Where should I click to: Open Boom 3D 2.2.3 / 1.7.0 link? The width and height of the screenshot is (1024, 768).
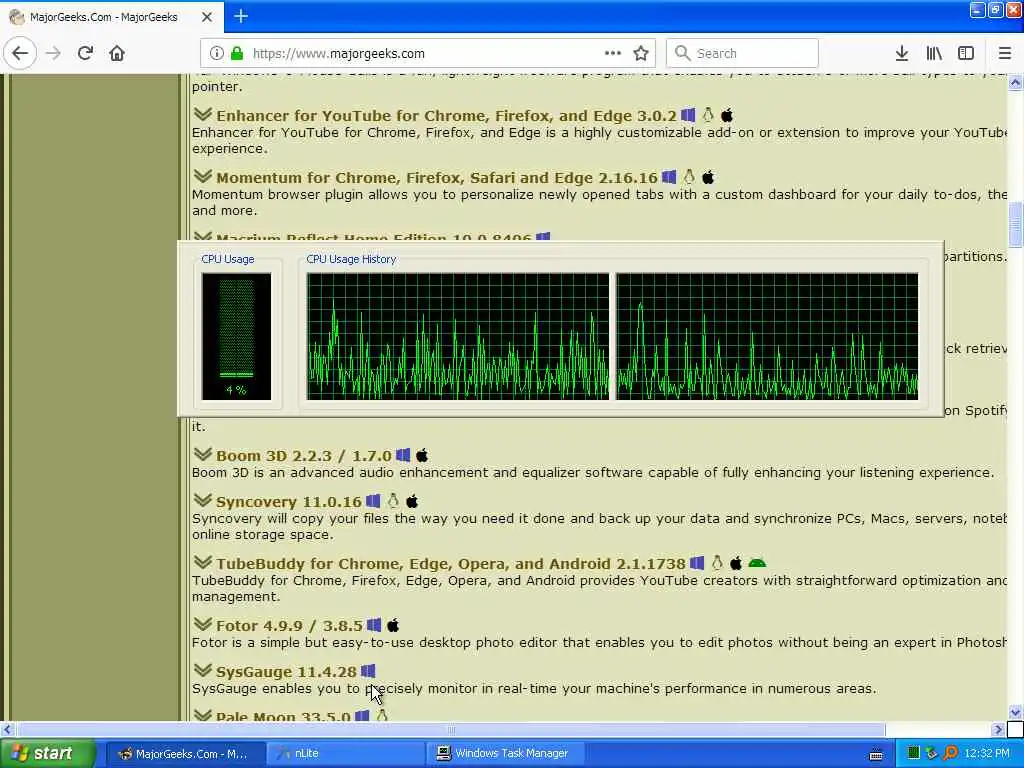pyautogui.click(x=304, y=456)
